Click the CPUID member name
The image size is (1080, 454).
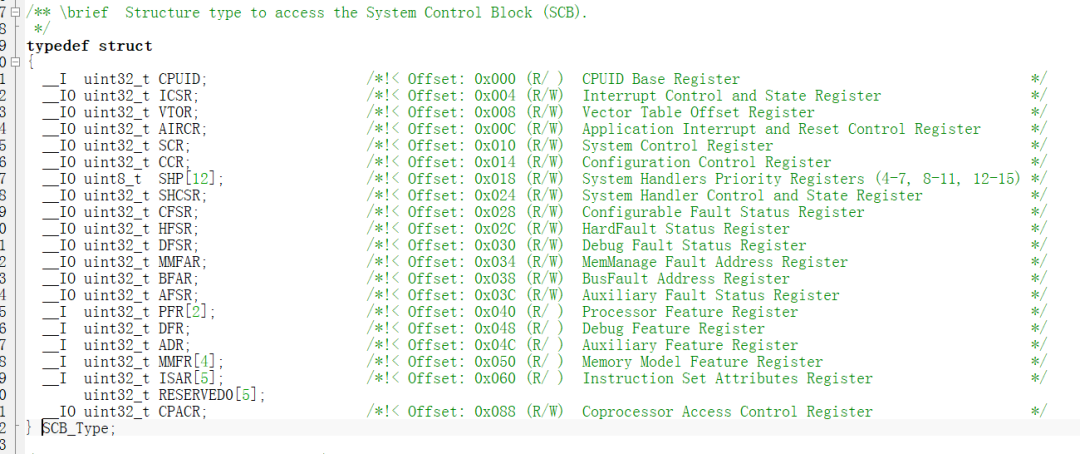coord(180,79)
